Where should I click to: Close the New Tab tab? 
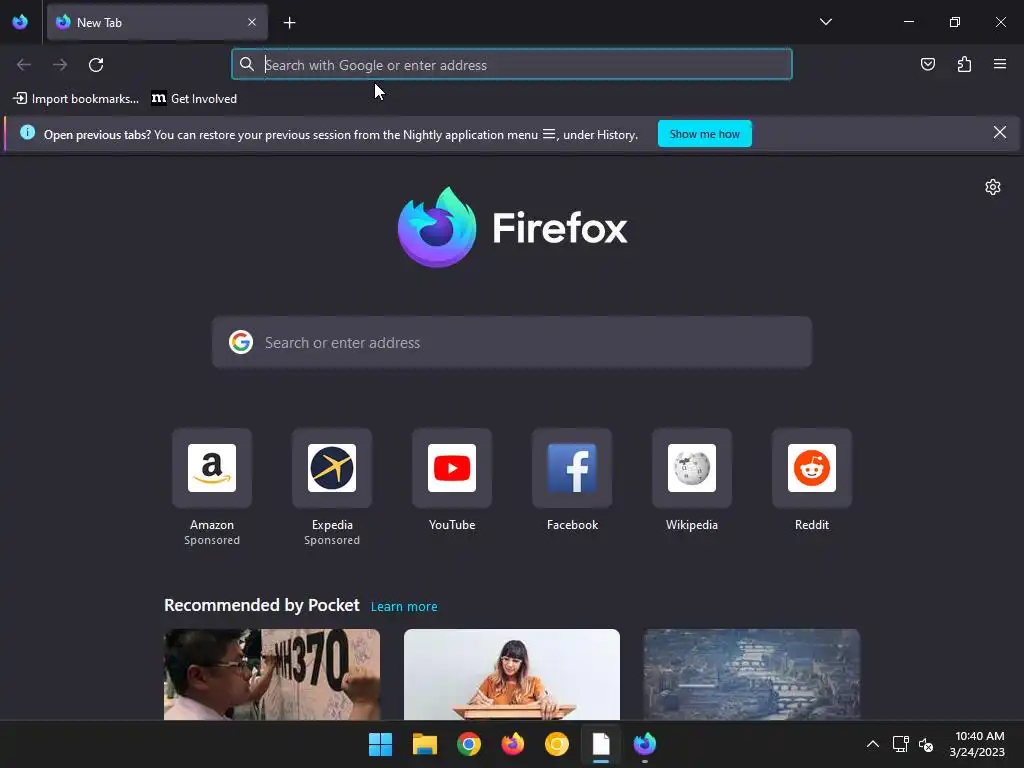(252, 22)
